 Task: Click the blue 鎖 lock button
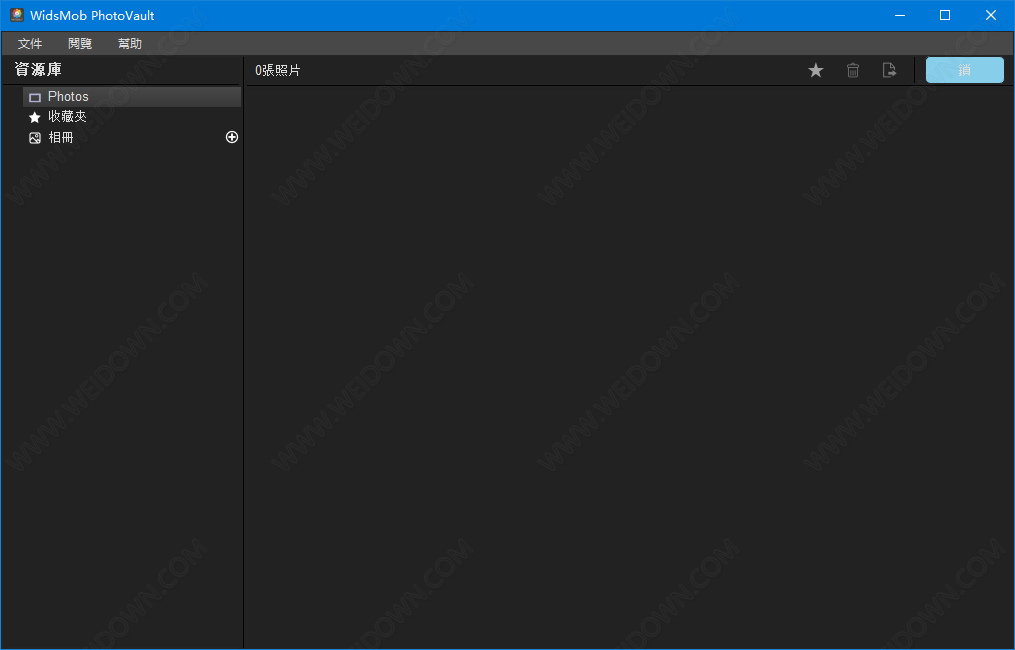(965, 71)
